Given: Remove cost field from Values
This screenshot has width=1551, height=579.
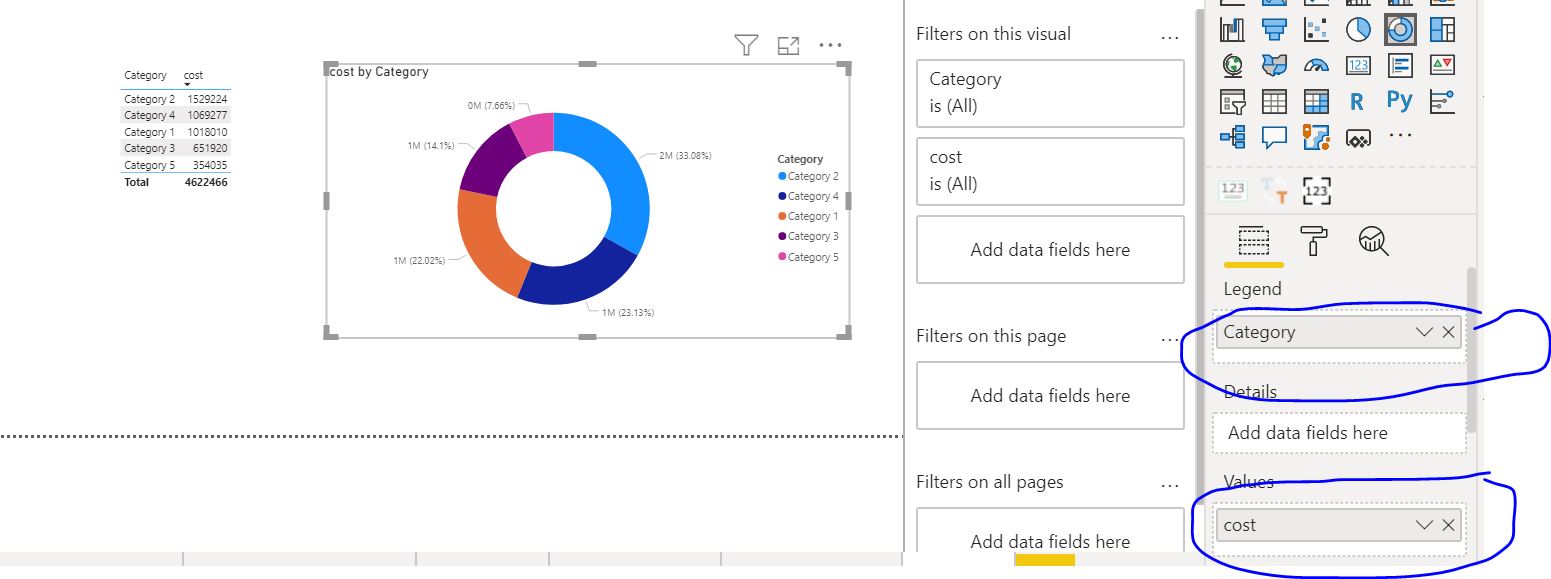Looking at the screenshot, I should click(1448, 525).
